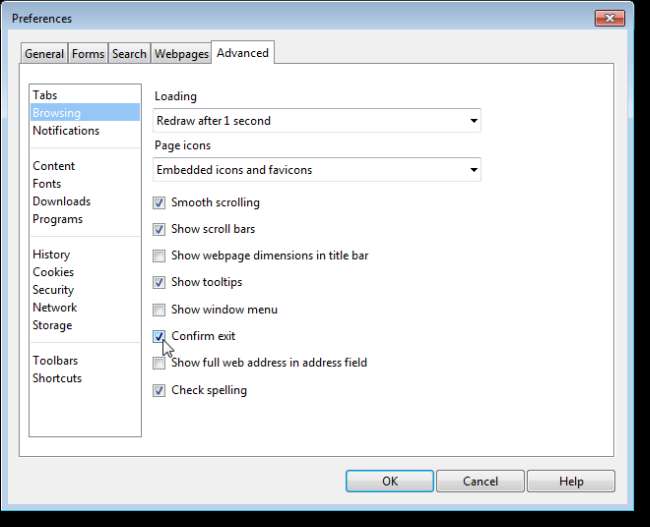Open the Loading redraw dropdown

click(317, 121)
